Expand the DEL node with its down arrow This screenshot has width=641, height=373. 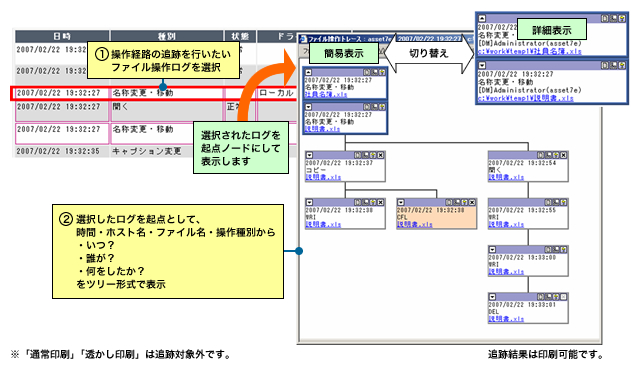pyautogui.click(x=493, y=297)
